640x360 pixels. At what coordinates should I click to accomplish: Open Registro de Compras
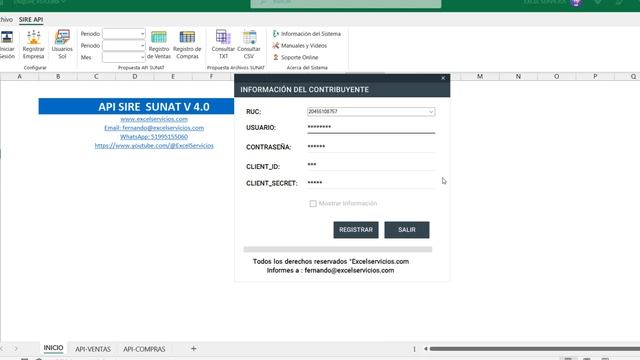coord(187,44)
